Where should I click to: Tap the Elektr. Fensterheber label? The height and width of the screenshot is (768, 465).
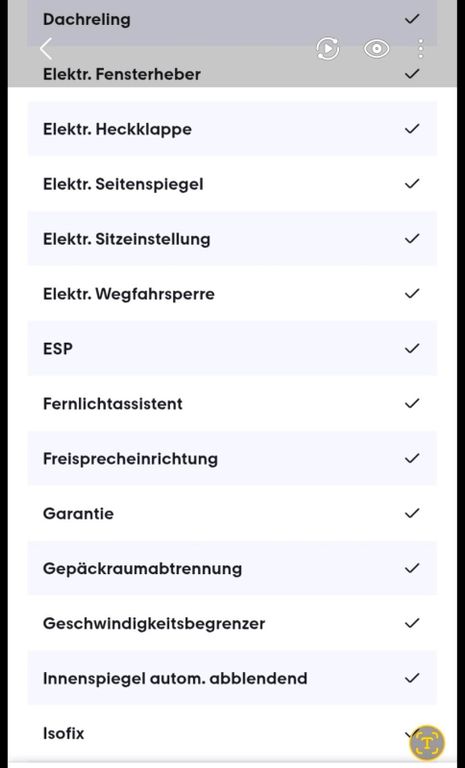coord(122,74)
